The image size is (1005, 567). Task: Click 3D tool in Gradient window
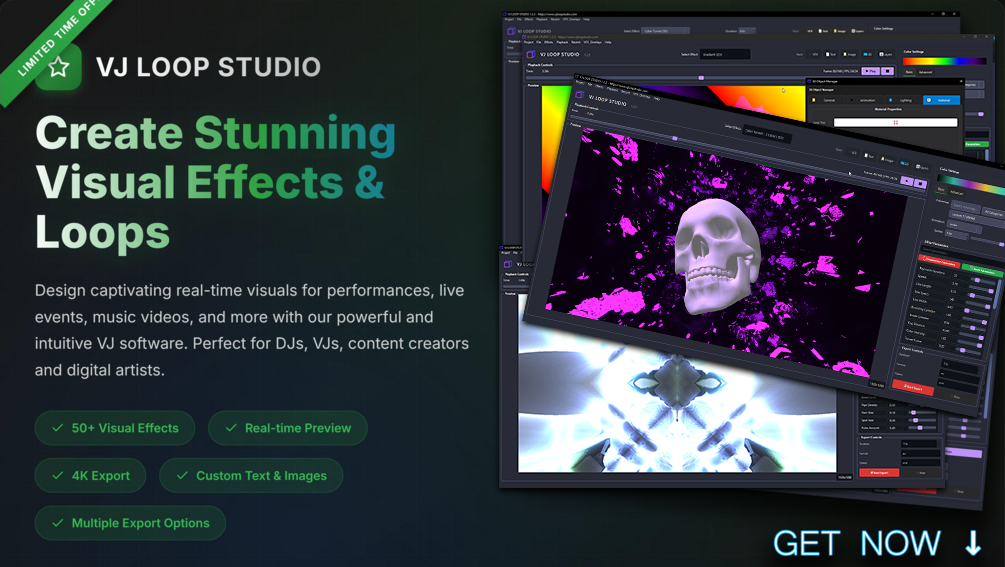click(868, 54)
